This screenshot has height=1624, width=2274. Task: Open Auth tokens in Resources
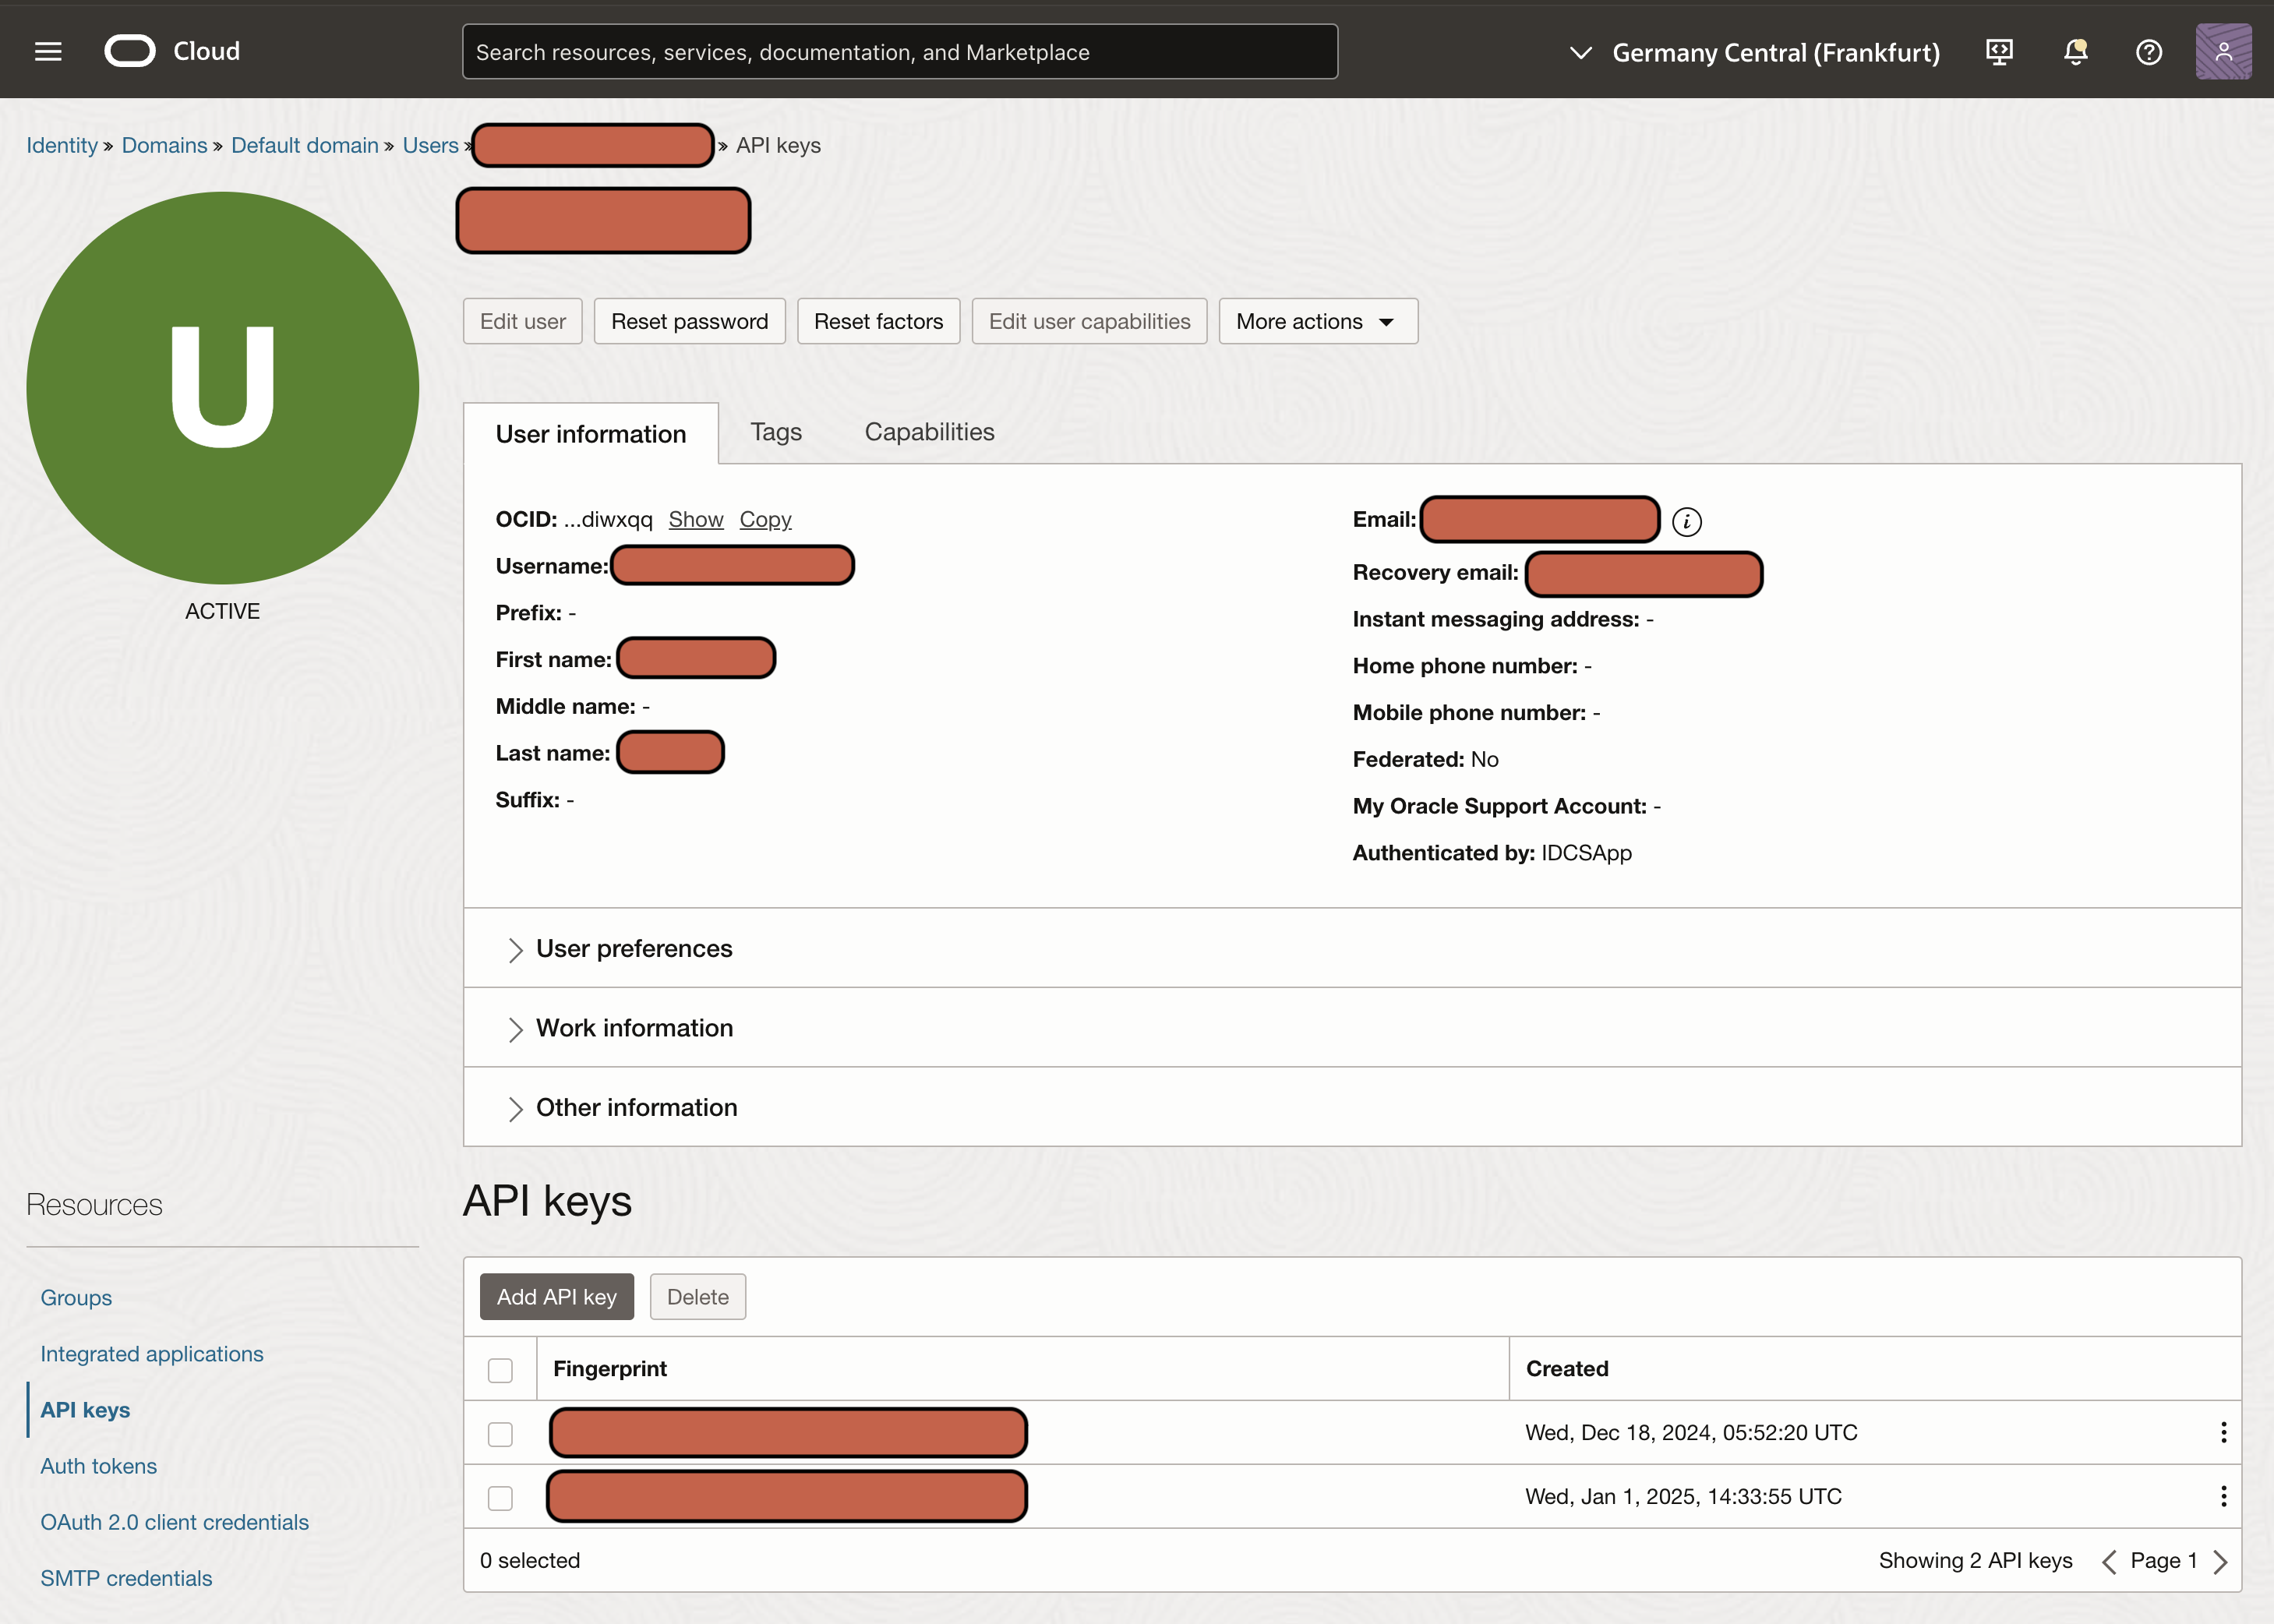tap(98, 1466)
